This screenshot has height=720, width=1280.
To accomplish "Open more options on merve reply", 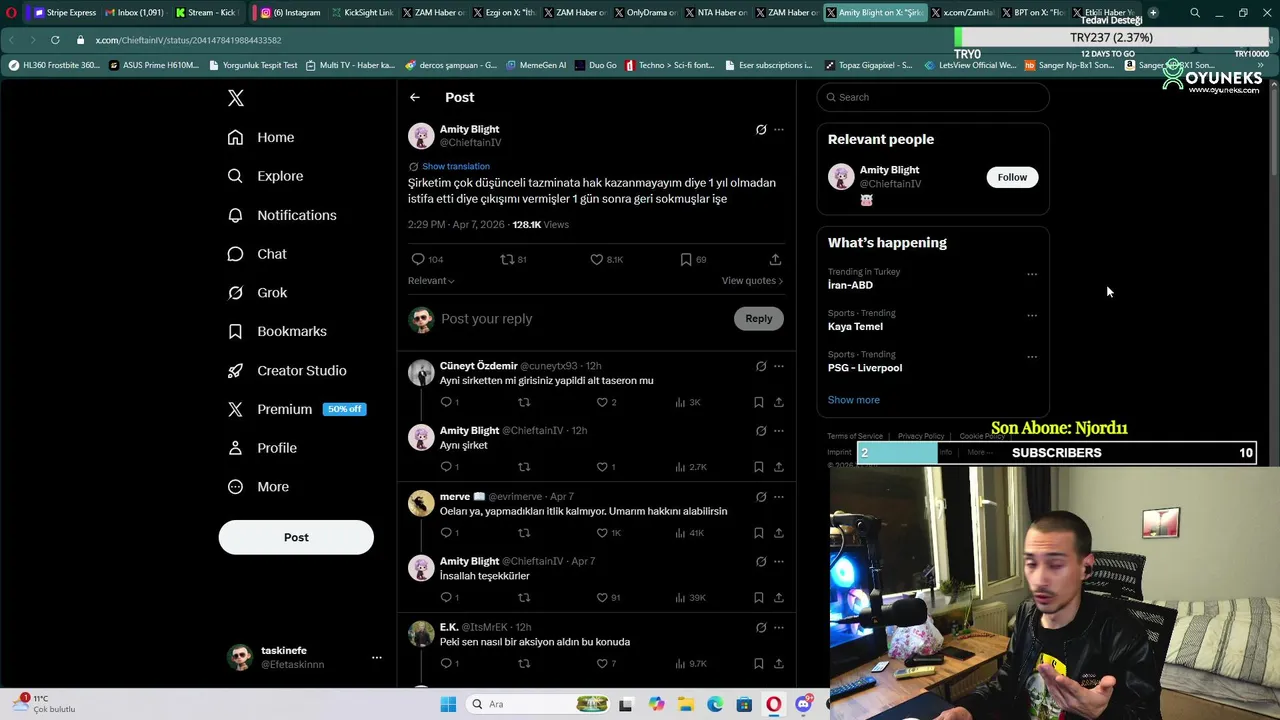I will pos(779,497).
